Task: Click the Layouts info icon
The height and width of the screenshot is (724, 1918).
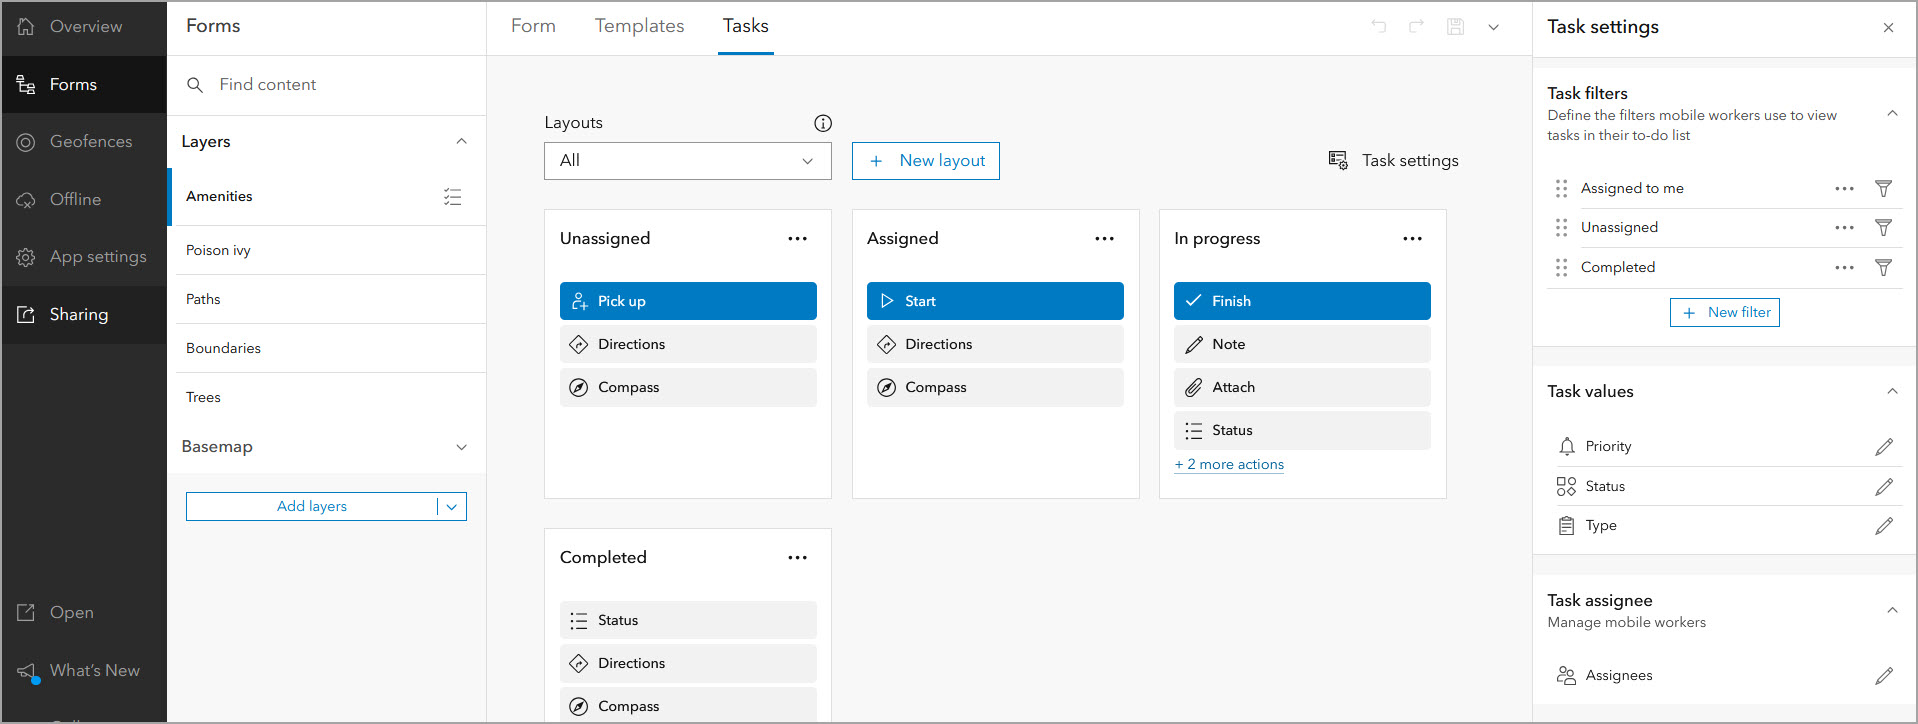Action: click(823, 123)
